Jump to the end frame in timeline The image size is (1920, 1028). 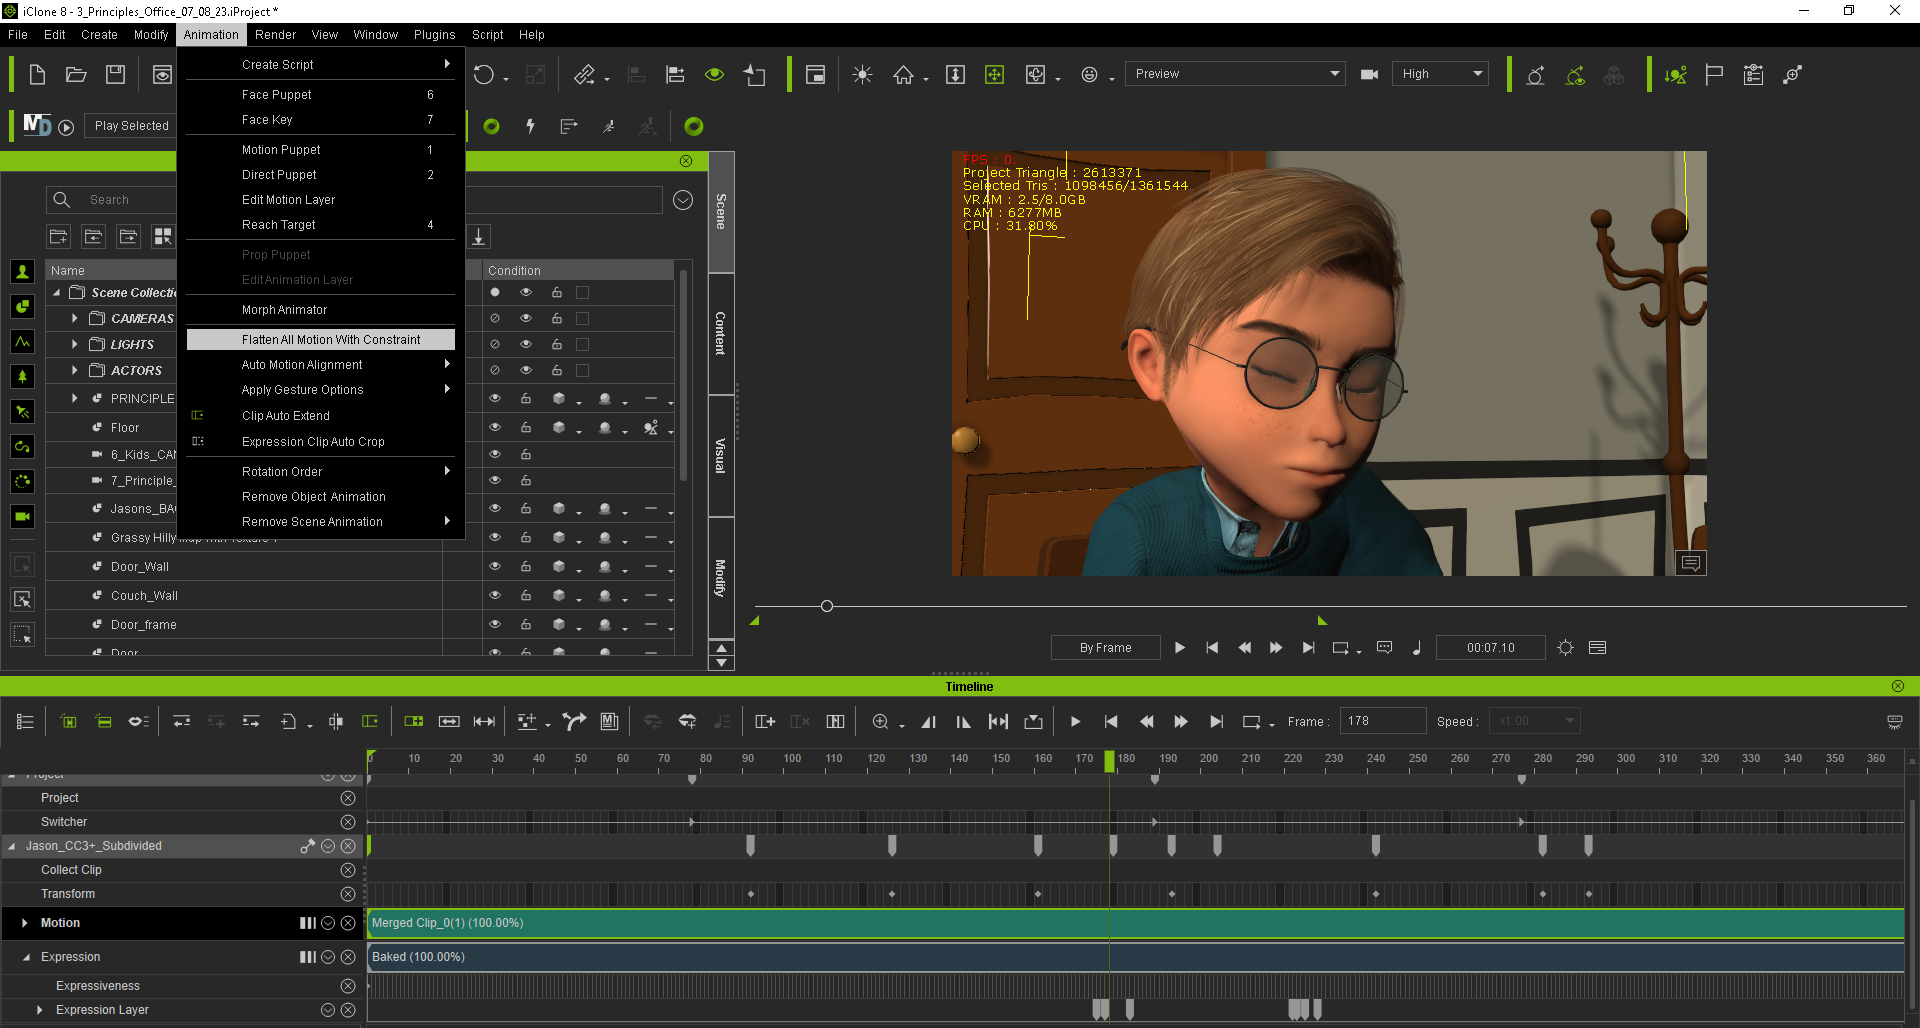click(x=1216, y=722)
